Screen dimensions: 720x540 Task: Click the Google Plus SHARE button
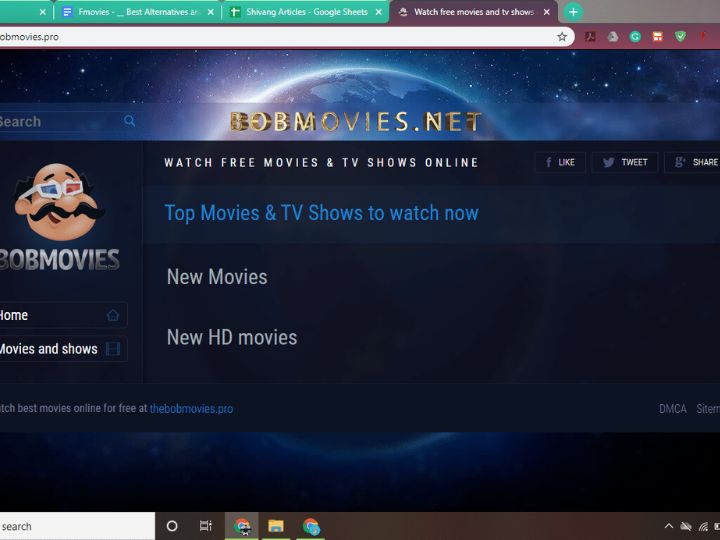pyautogui.click(x=692, y=162)
